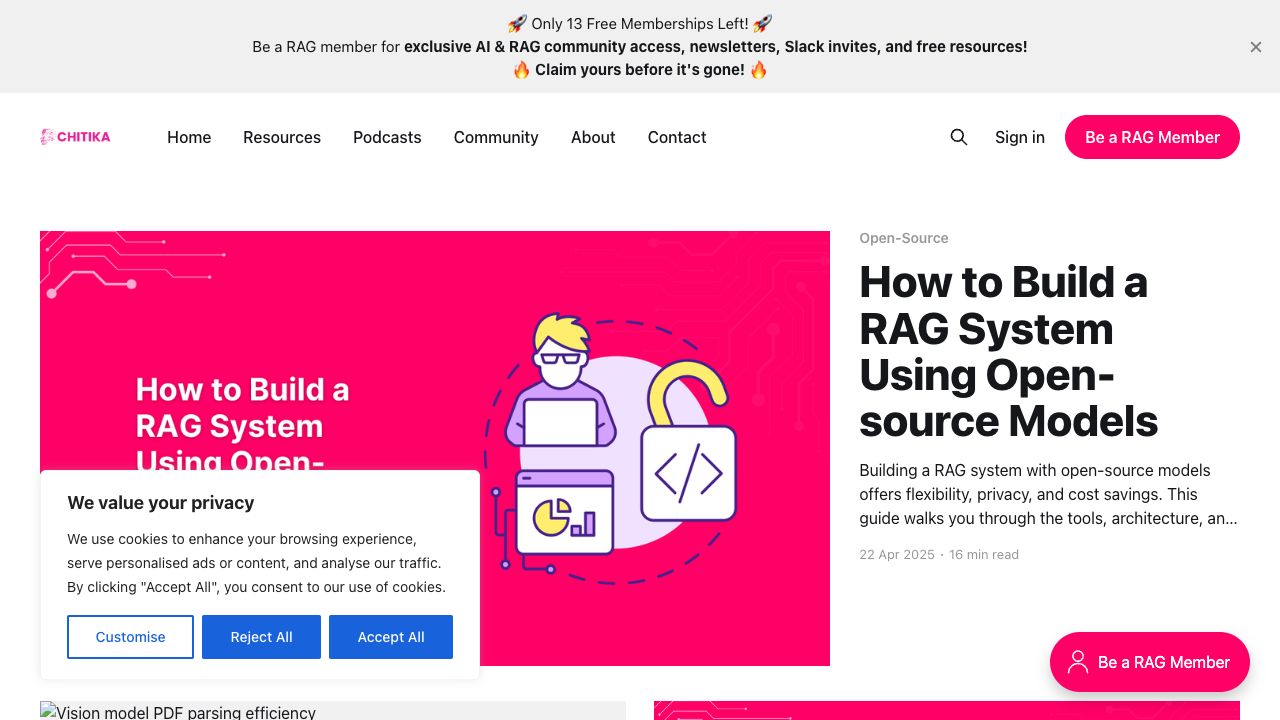The height and width of the screenshot is (720, 1280).
Task: Navigate to the About page
Action: tap(593, 137)
